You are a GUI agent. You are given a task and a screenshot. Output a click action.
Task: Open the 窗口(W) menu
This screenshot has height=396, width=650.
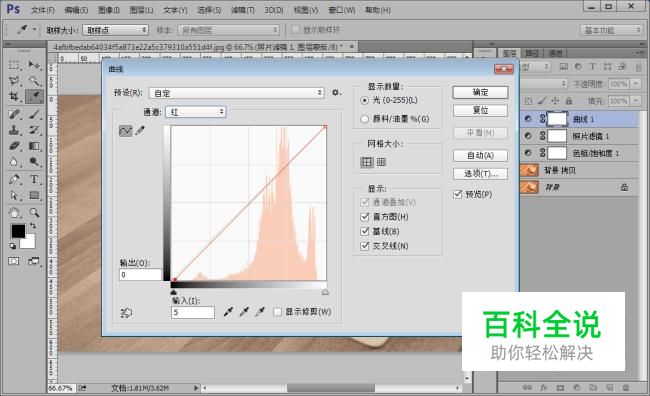[342, 10]
